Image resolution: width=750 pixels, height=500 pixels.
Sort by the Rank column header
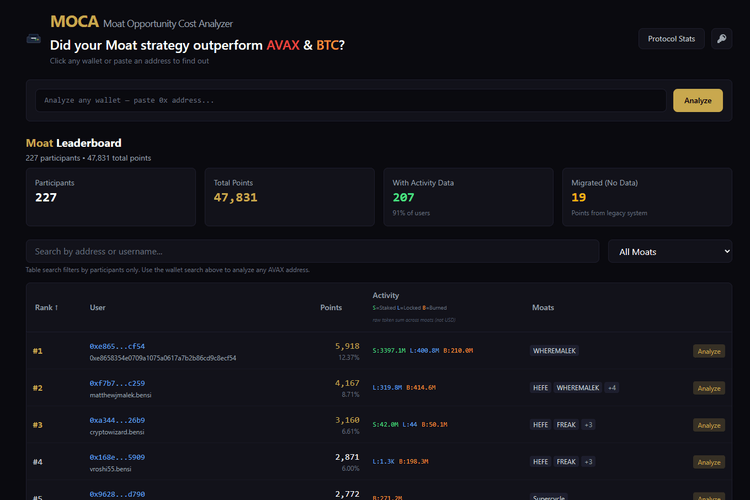46,308
